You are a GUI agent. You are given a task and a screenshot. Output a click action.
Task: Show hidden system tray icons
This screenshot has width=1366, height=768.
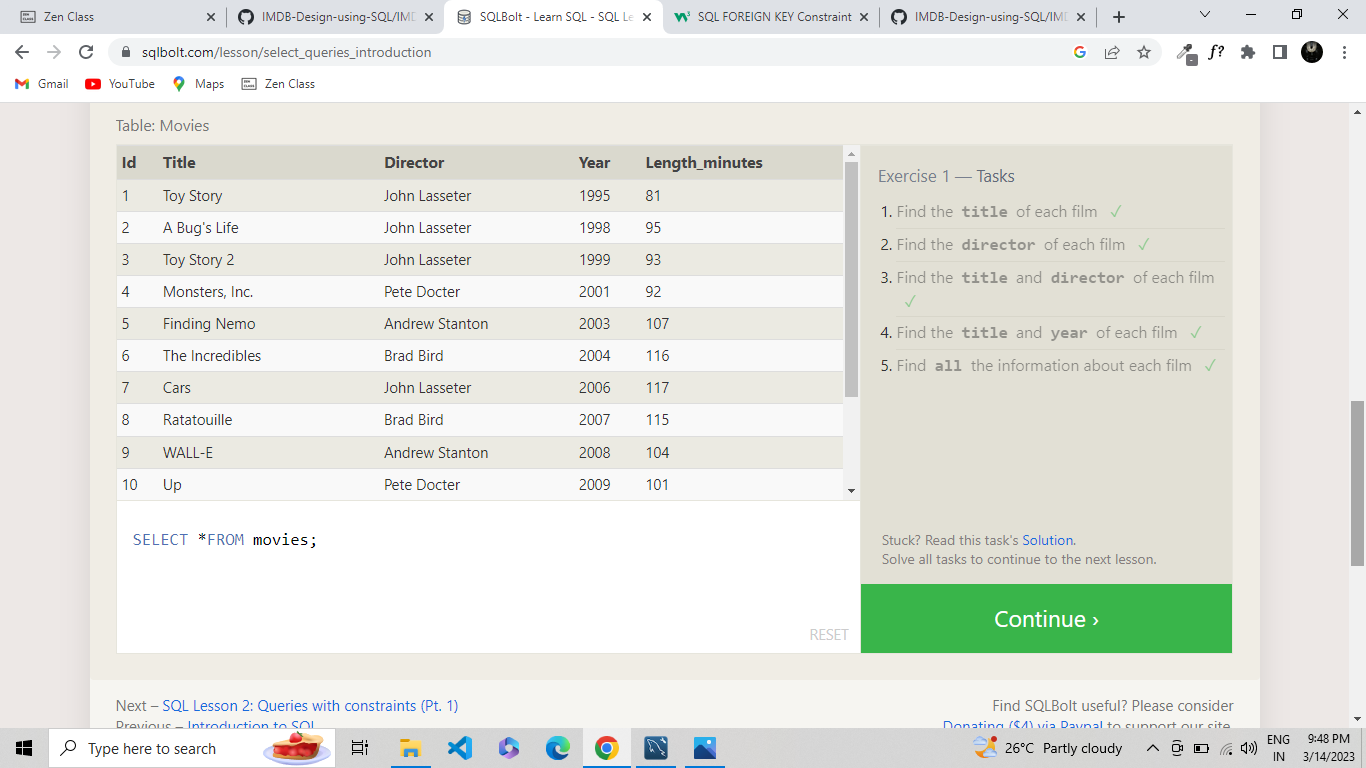tap(1152, 748)
